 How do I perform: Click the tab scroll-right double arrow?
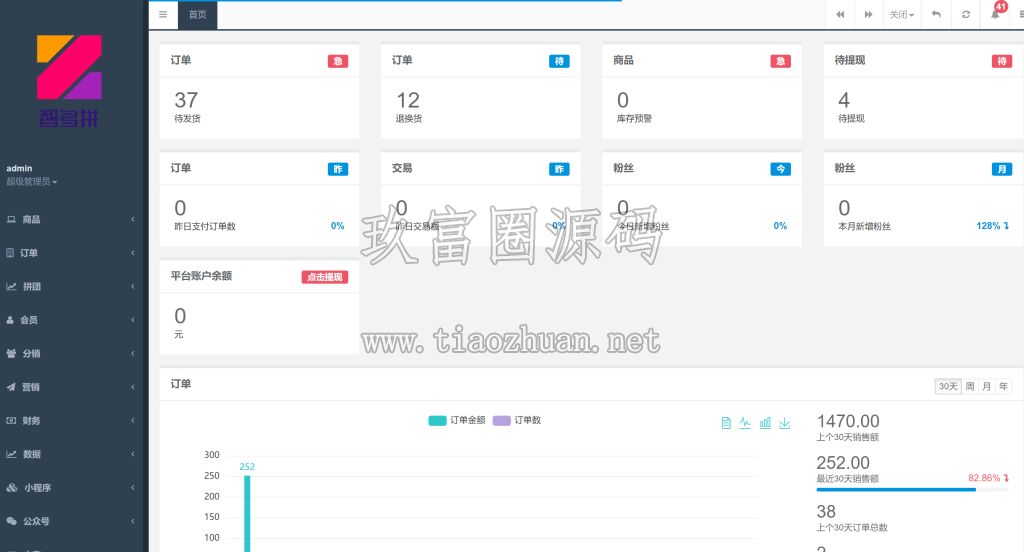pos(869,14)
